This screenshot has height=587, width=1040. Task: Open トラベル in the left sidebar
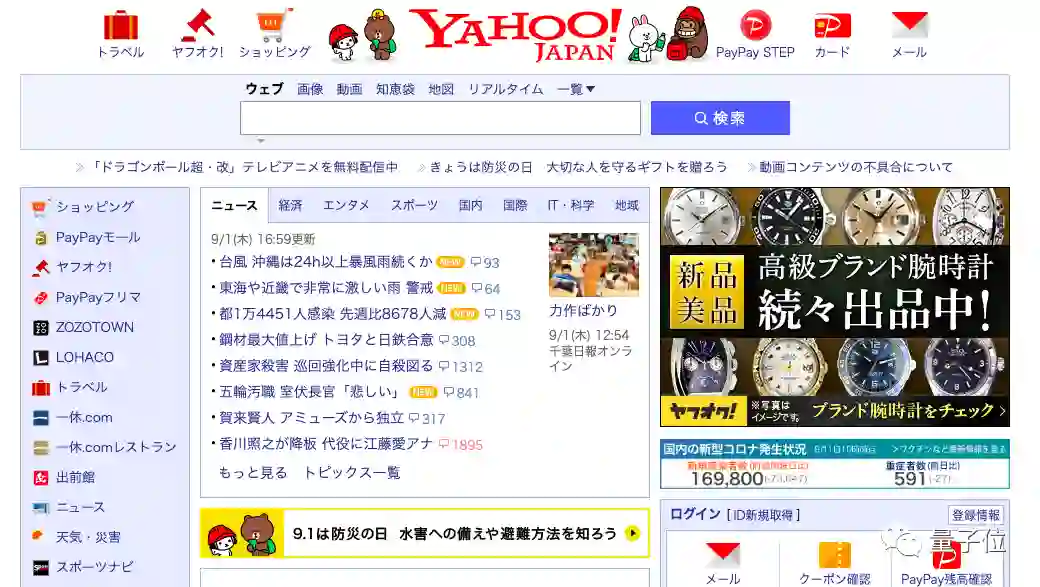[82, 387]
